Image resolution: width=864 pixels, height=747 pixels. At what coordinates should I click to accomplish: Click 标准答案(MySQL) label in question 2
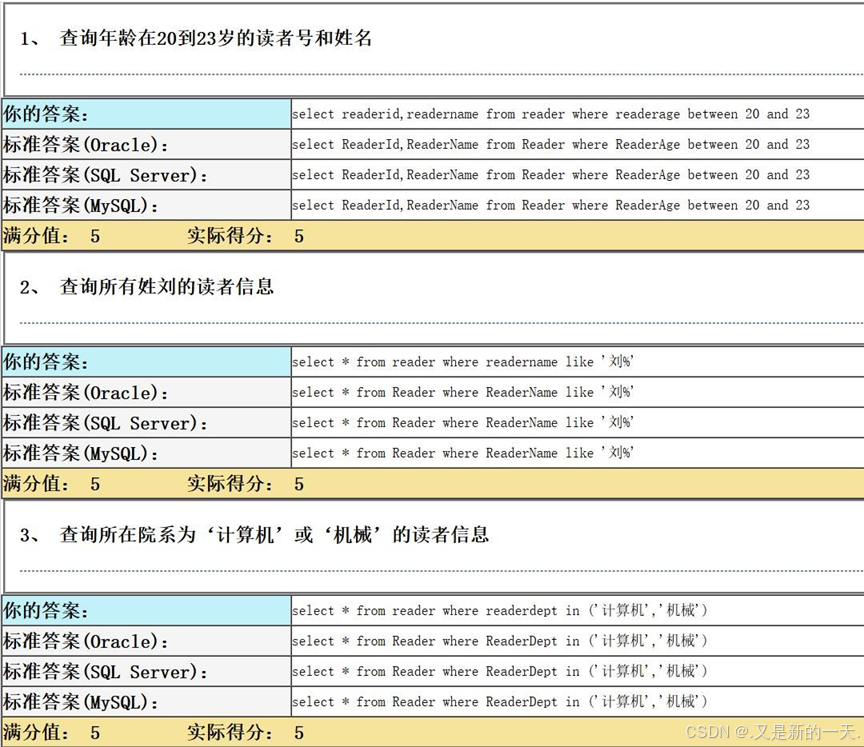pyautogui.click(x=81, y=453)
